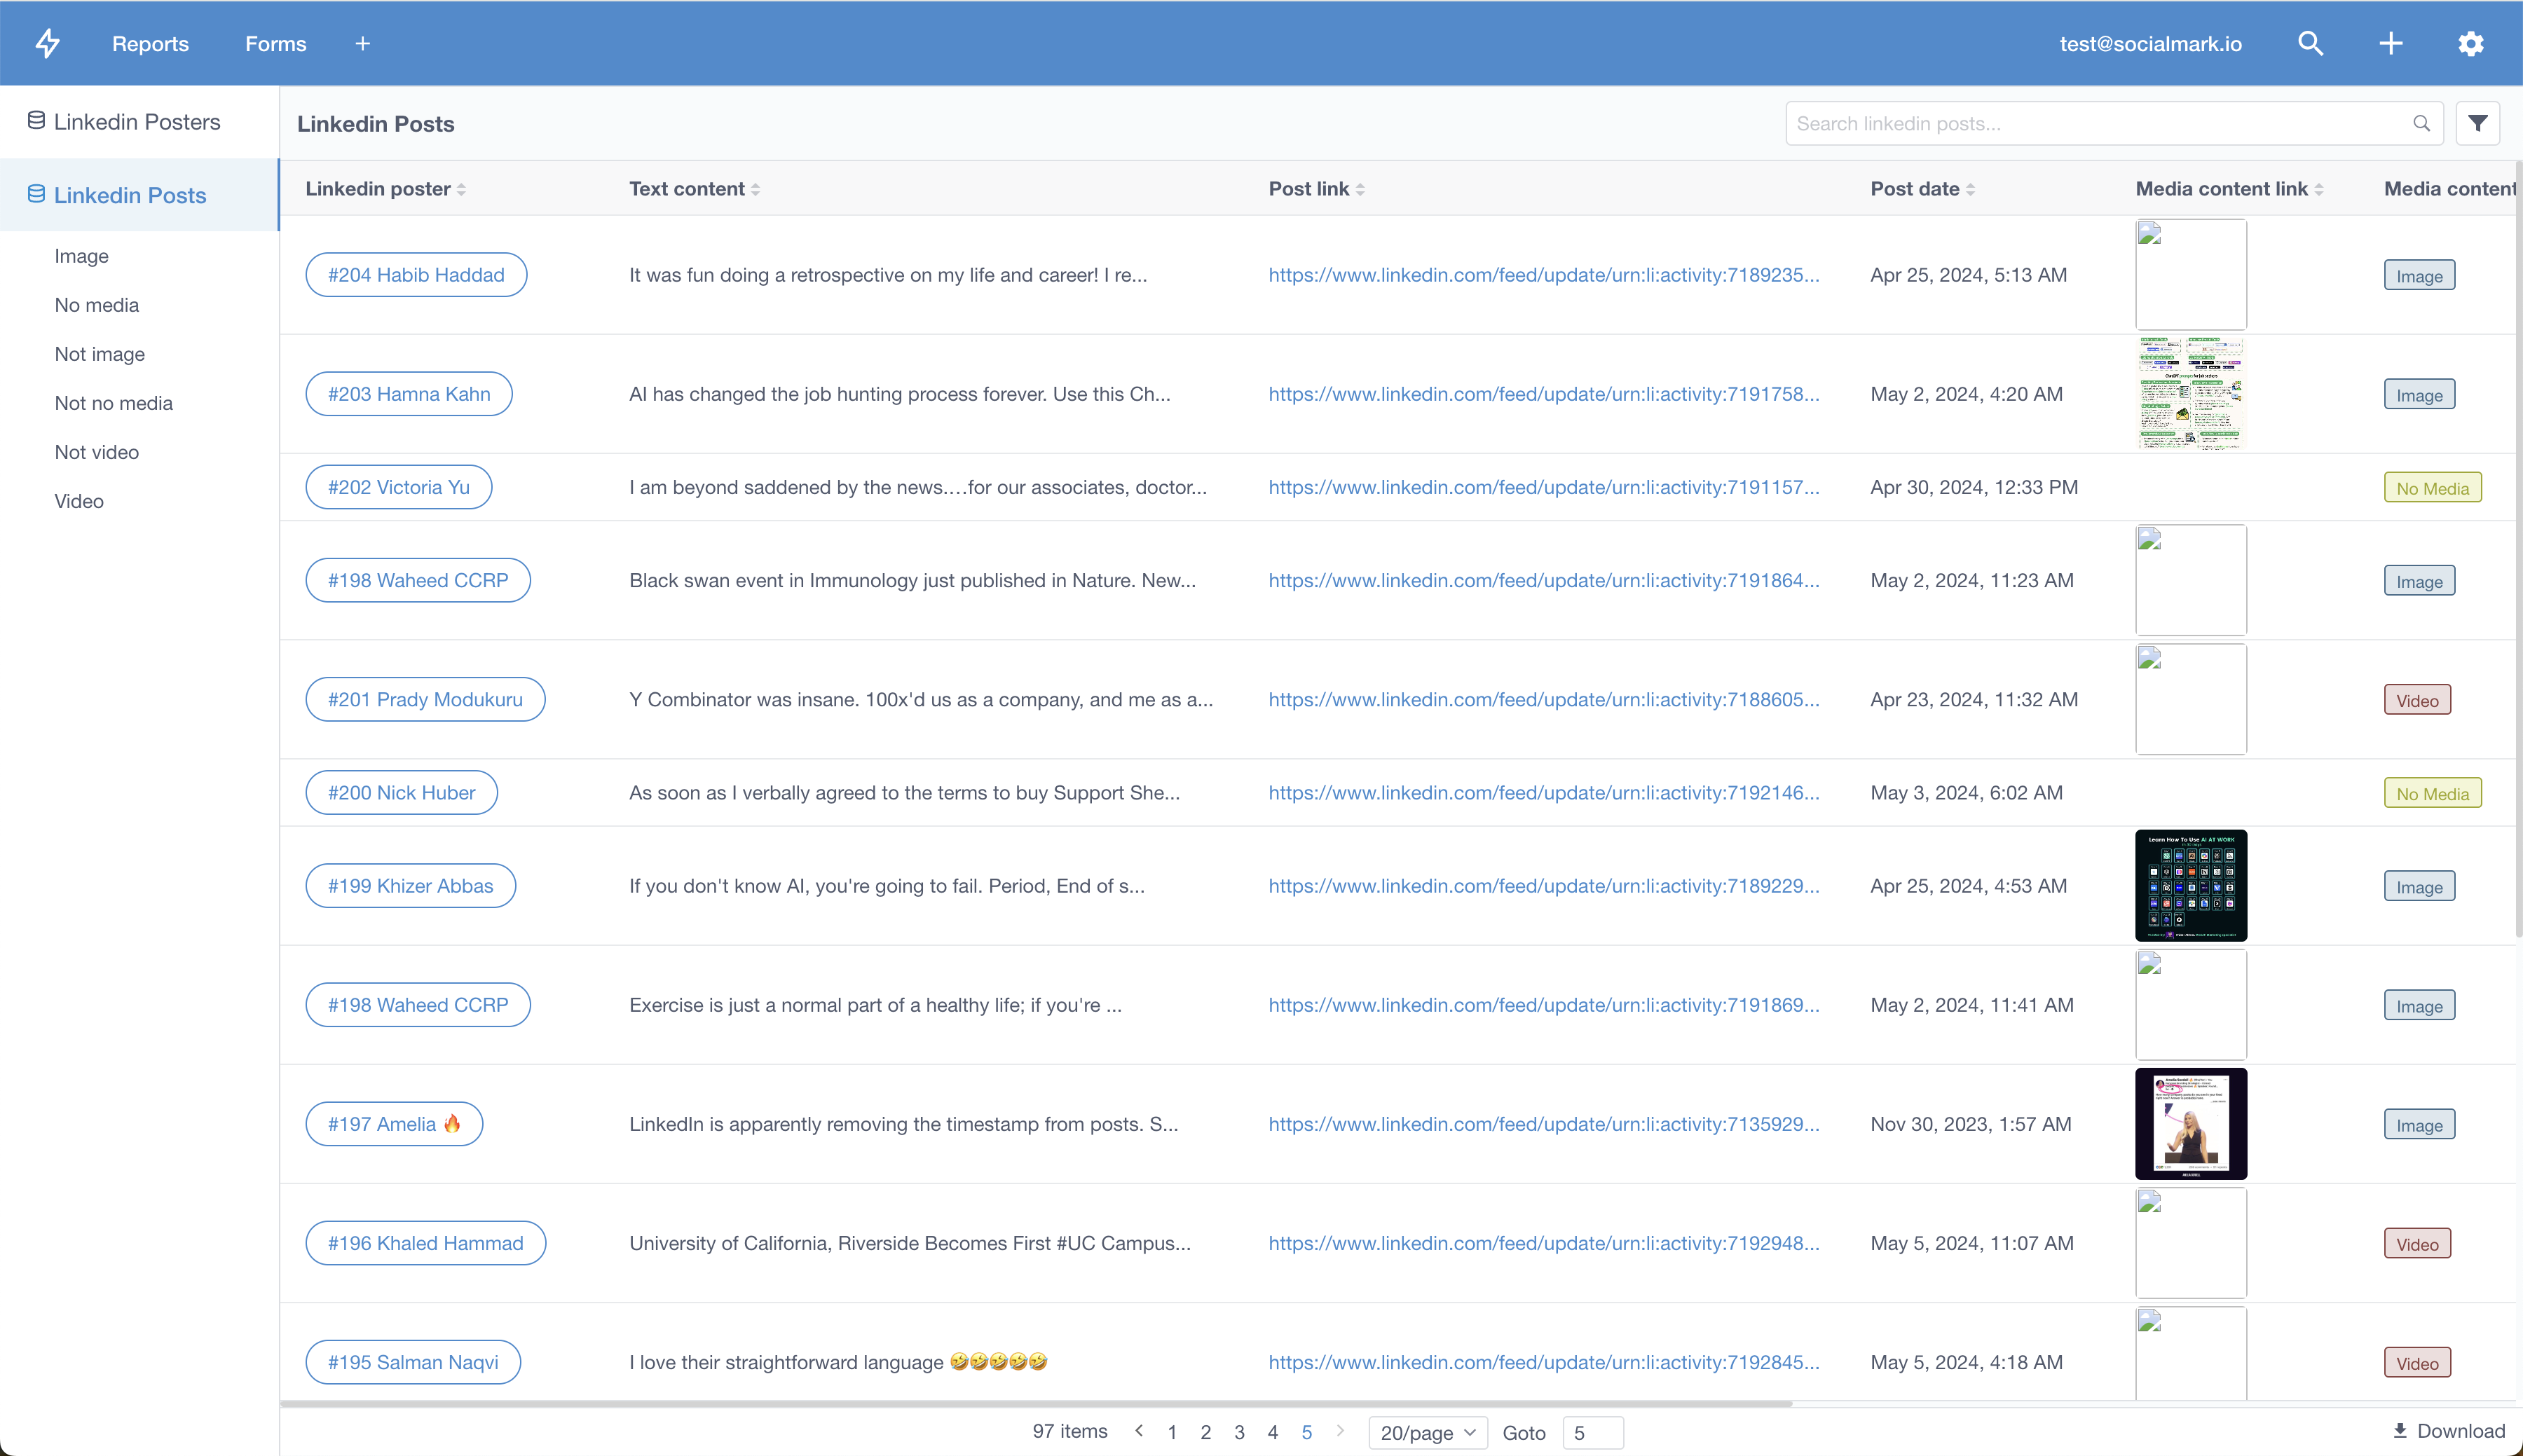Open Khizer Abbas post image thumbnail
Viewport: 2523px width, 1456px height.
pyautogui.click(x=2190, y=886)
